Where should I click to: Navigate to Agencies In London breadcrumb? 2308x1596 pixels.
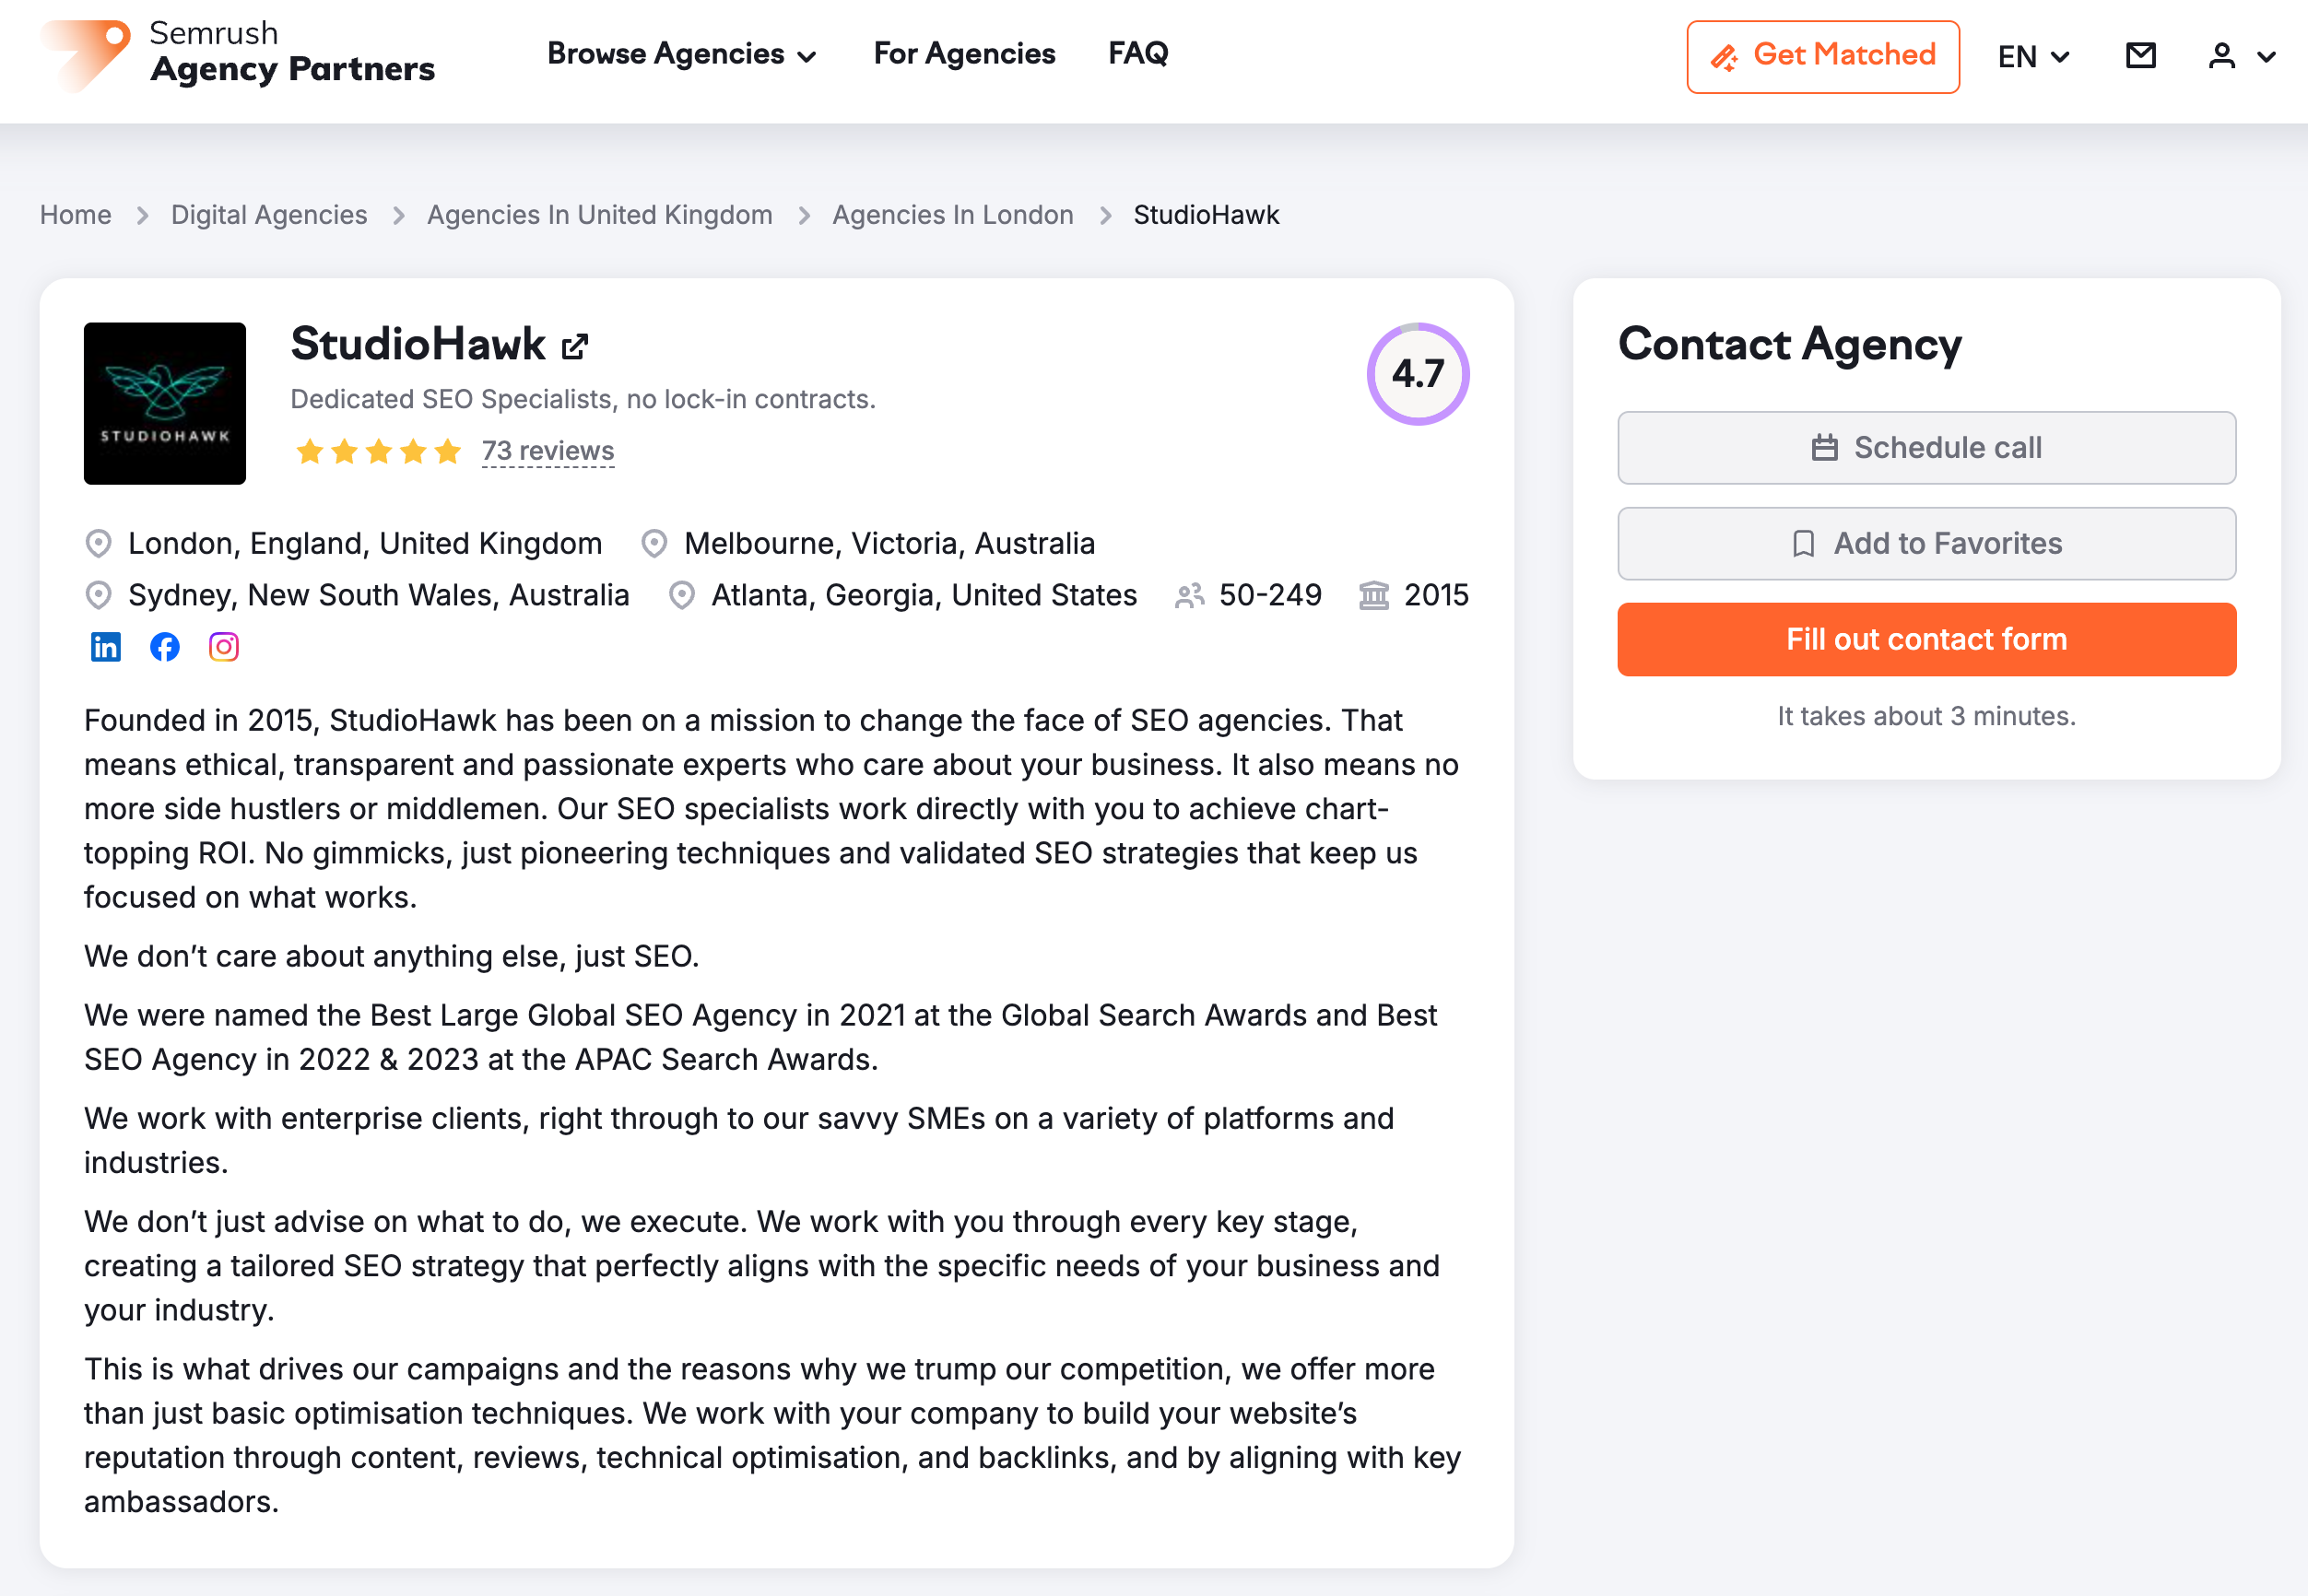click(x=952, y=215)
